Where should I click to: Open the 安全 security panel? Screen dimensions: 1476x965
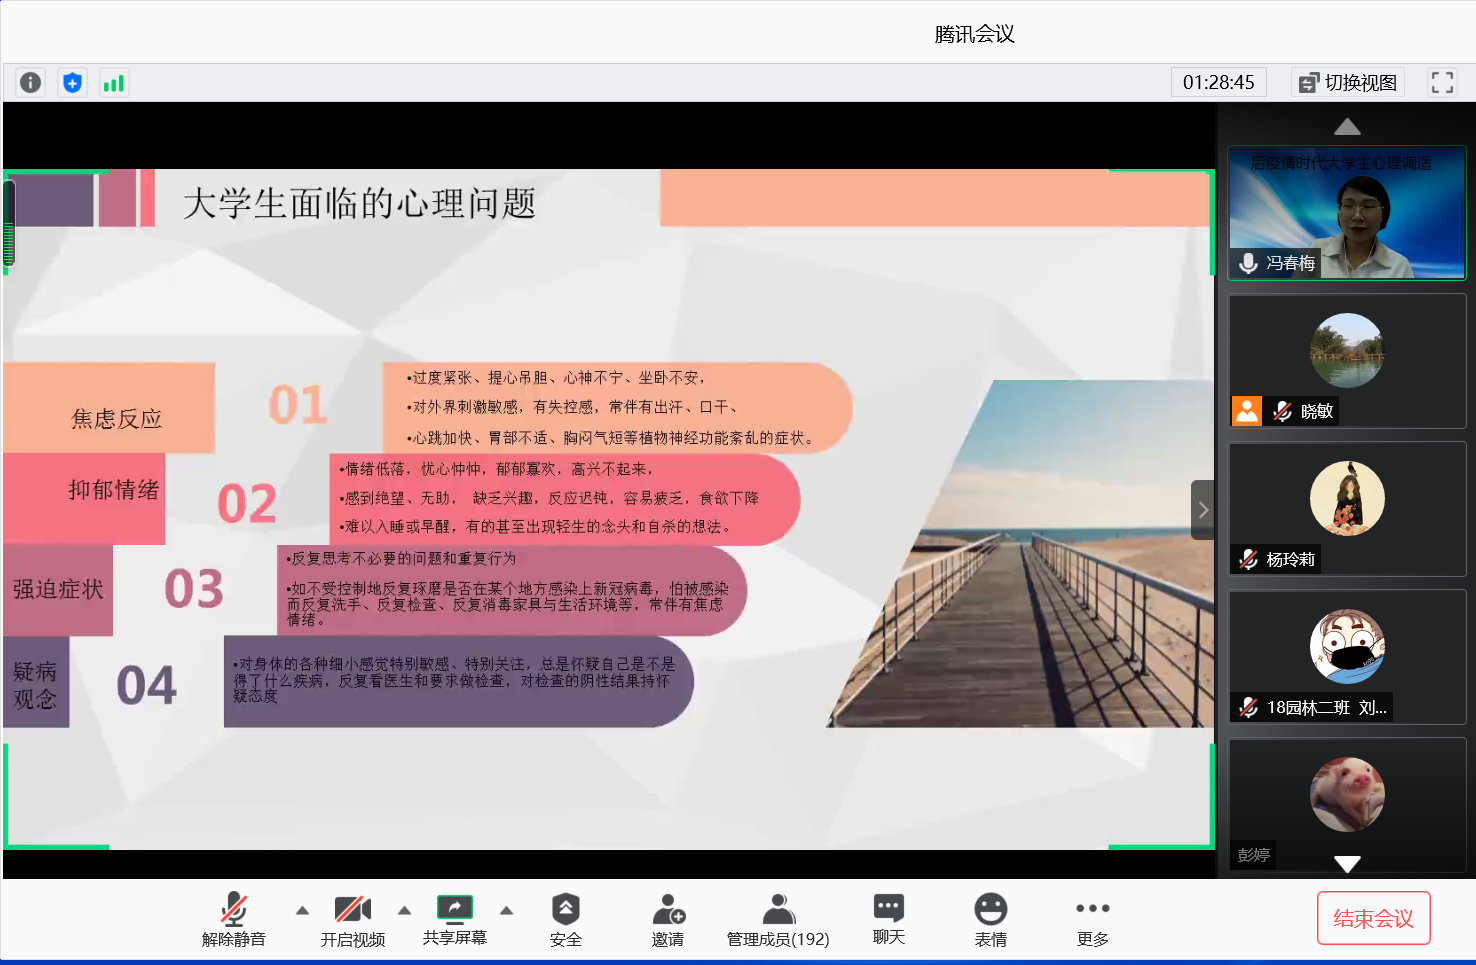[x=565, y=918]
